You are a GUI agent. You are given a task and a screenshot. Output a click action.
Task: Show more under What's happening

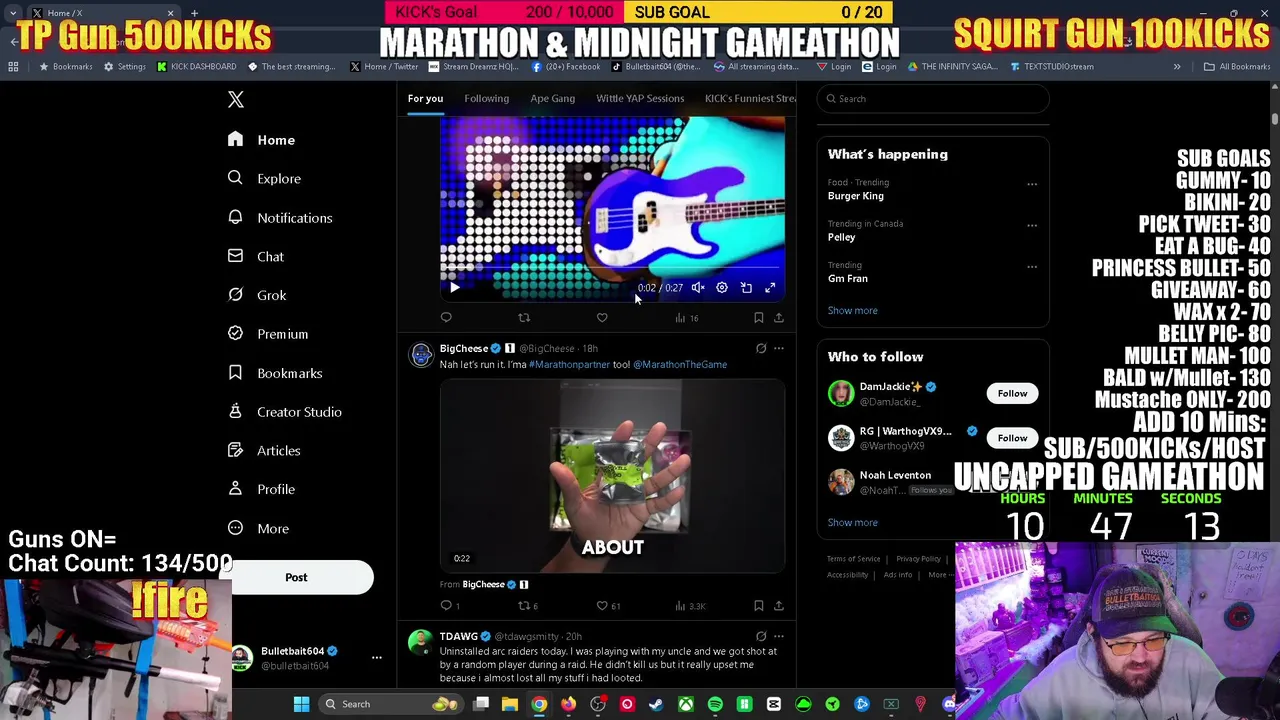(852, 310)
